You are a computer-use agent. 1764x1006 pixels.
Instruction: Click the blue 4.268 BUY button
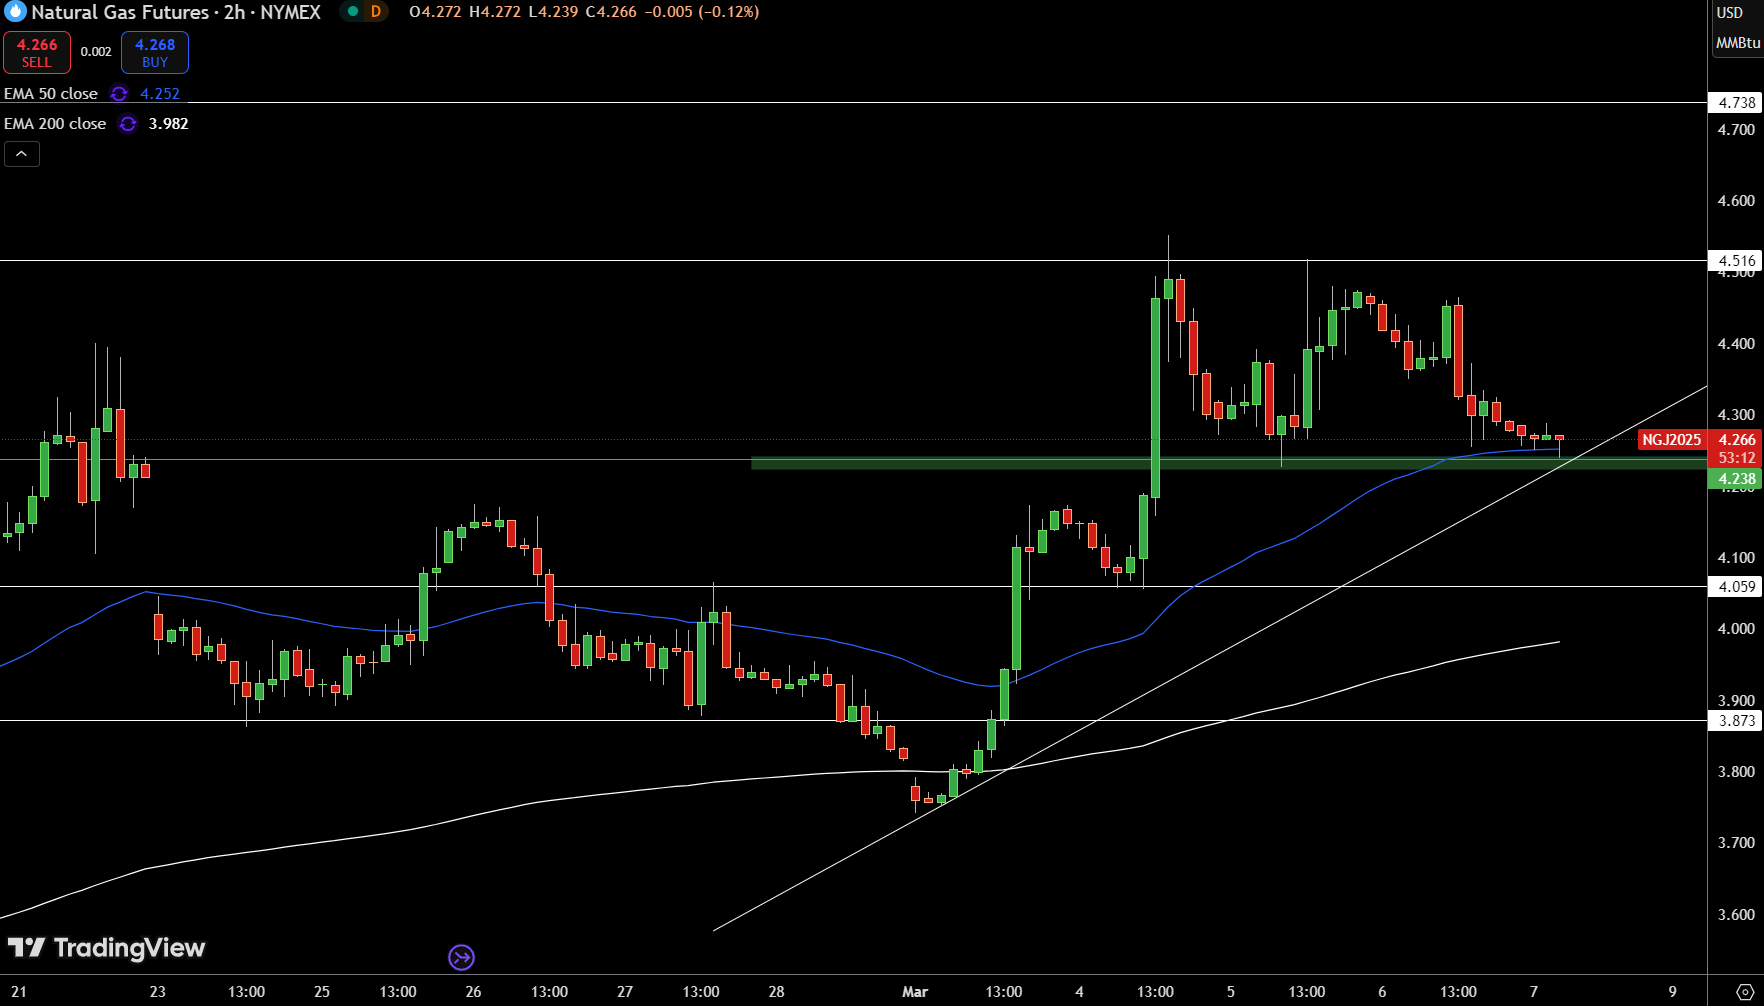click(x=155, y=53)
